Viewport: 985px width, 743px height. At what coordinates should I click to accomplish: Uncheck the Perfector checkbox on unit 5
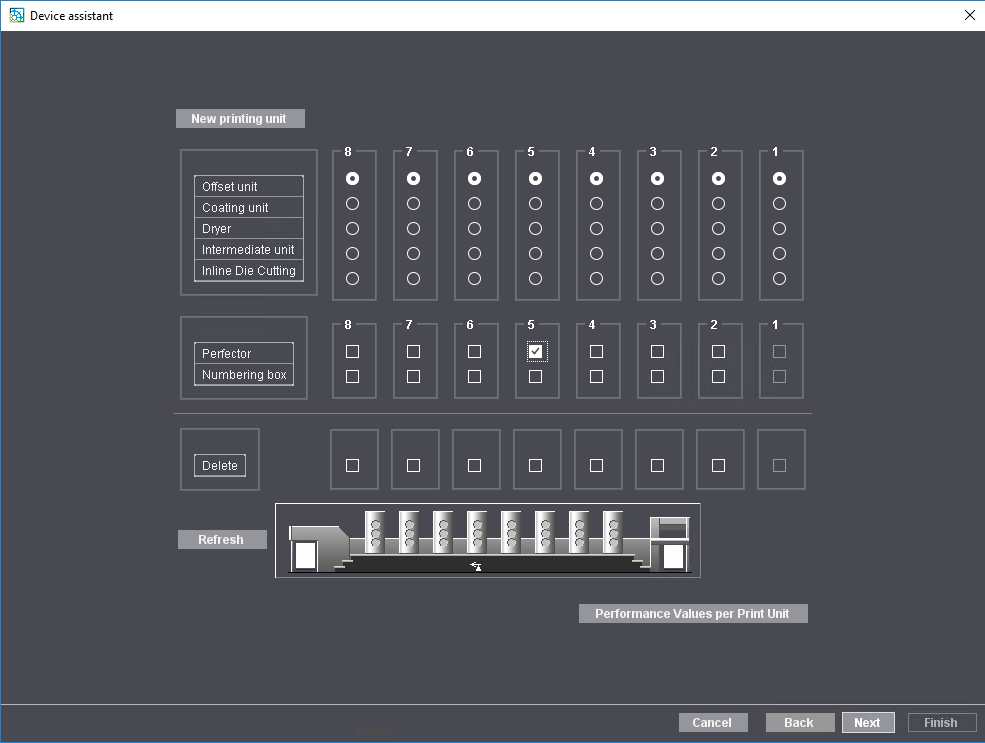[x=537, y=351]
